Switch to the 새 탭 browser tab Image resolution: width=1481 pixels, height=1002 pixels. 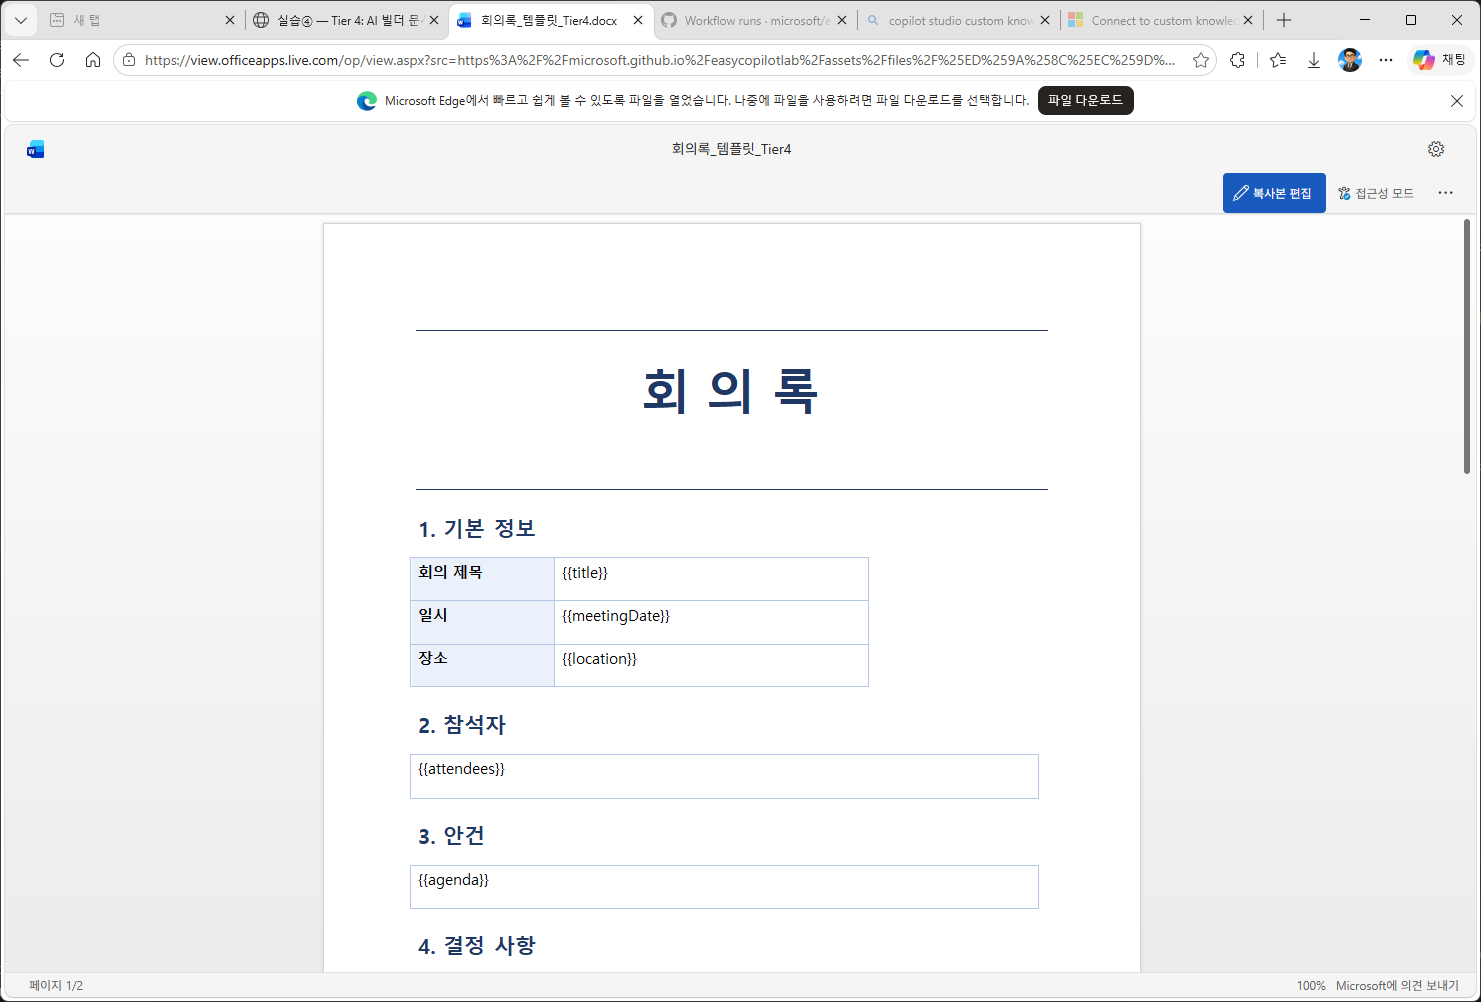140,20
